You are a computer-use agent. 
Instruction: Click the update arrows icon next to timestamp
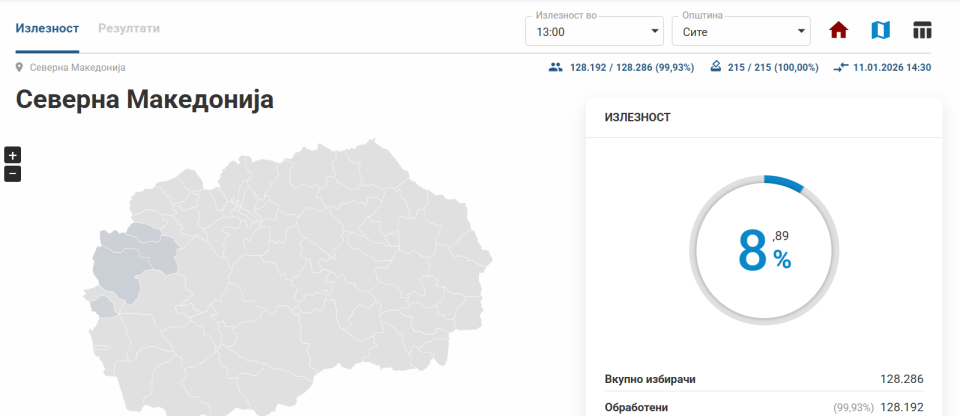point(840,68)
